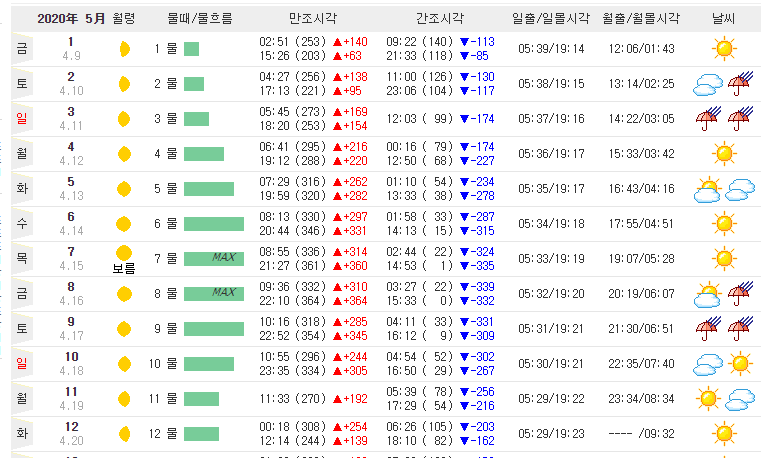Select the 물때/물흐름 column header
Screen dimensions: 766x458
tap(200, 19)
